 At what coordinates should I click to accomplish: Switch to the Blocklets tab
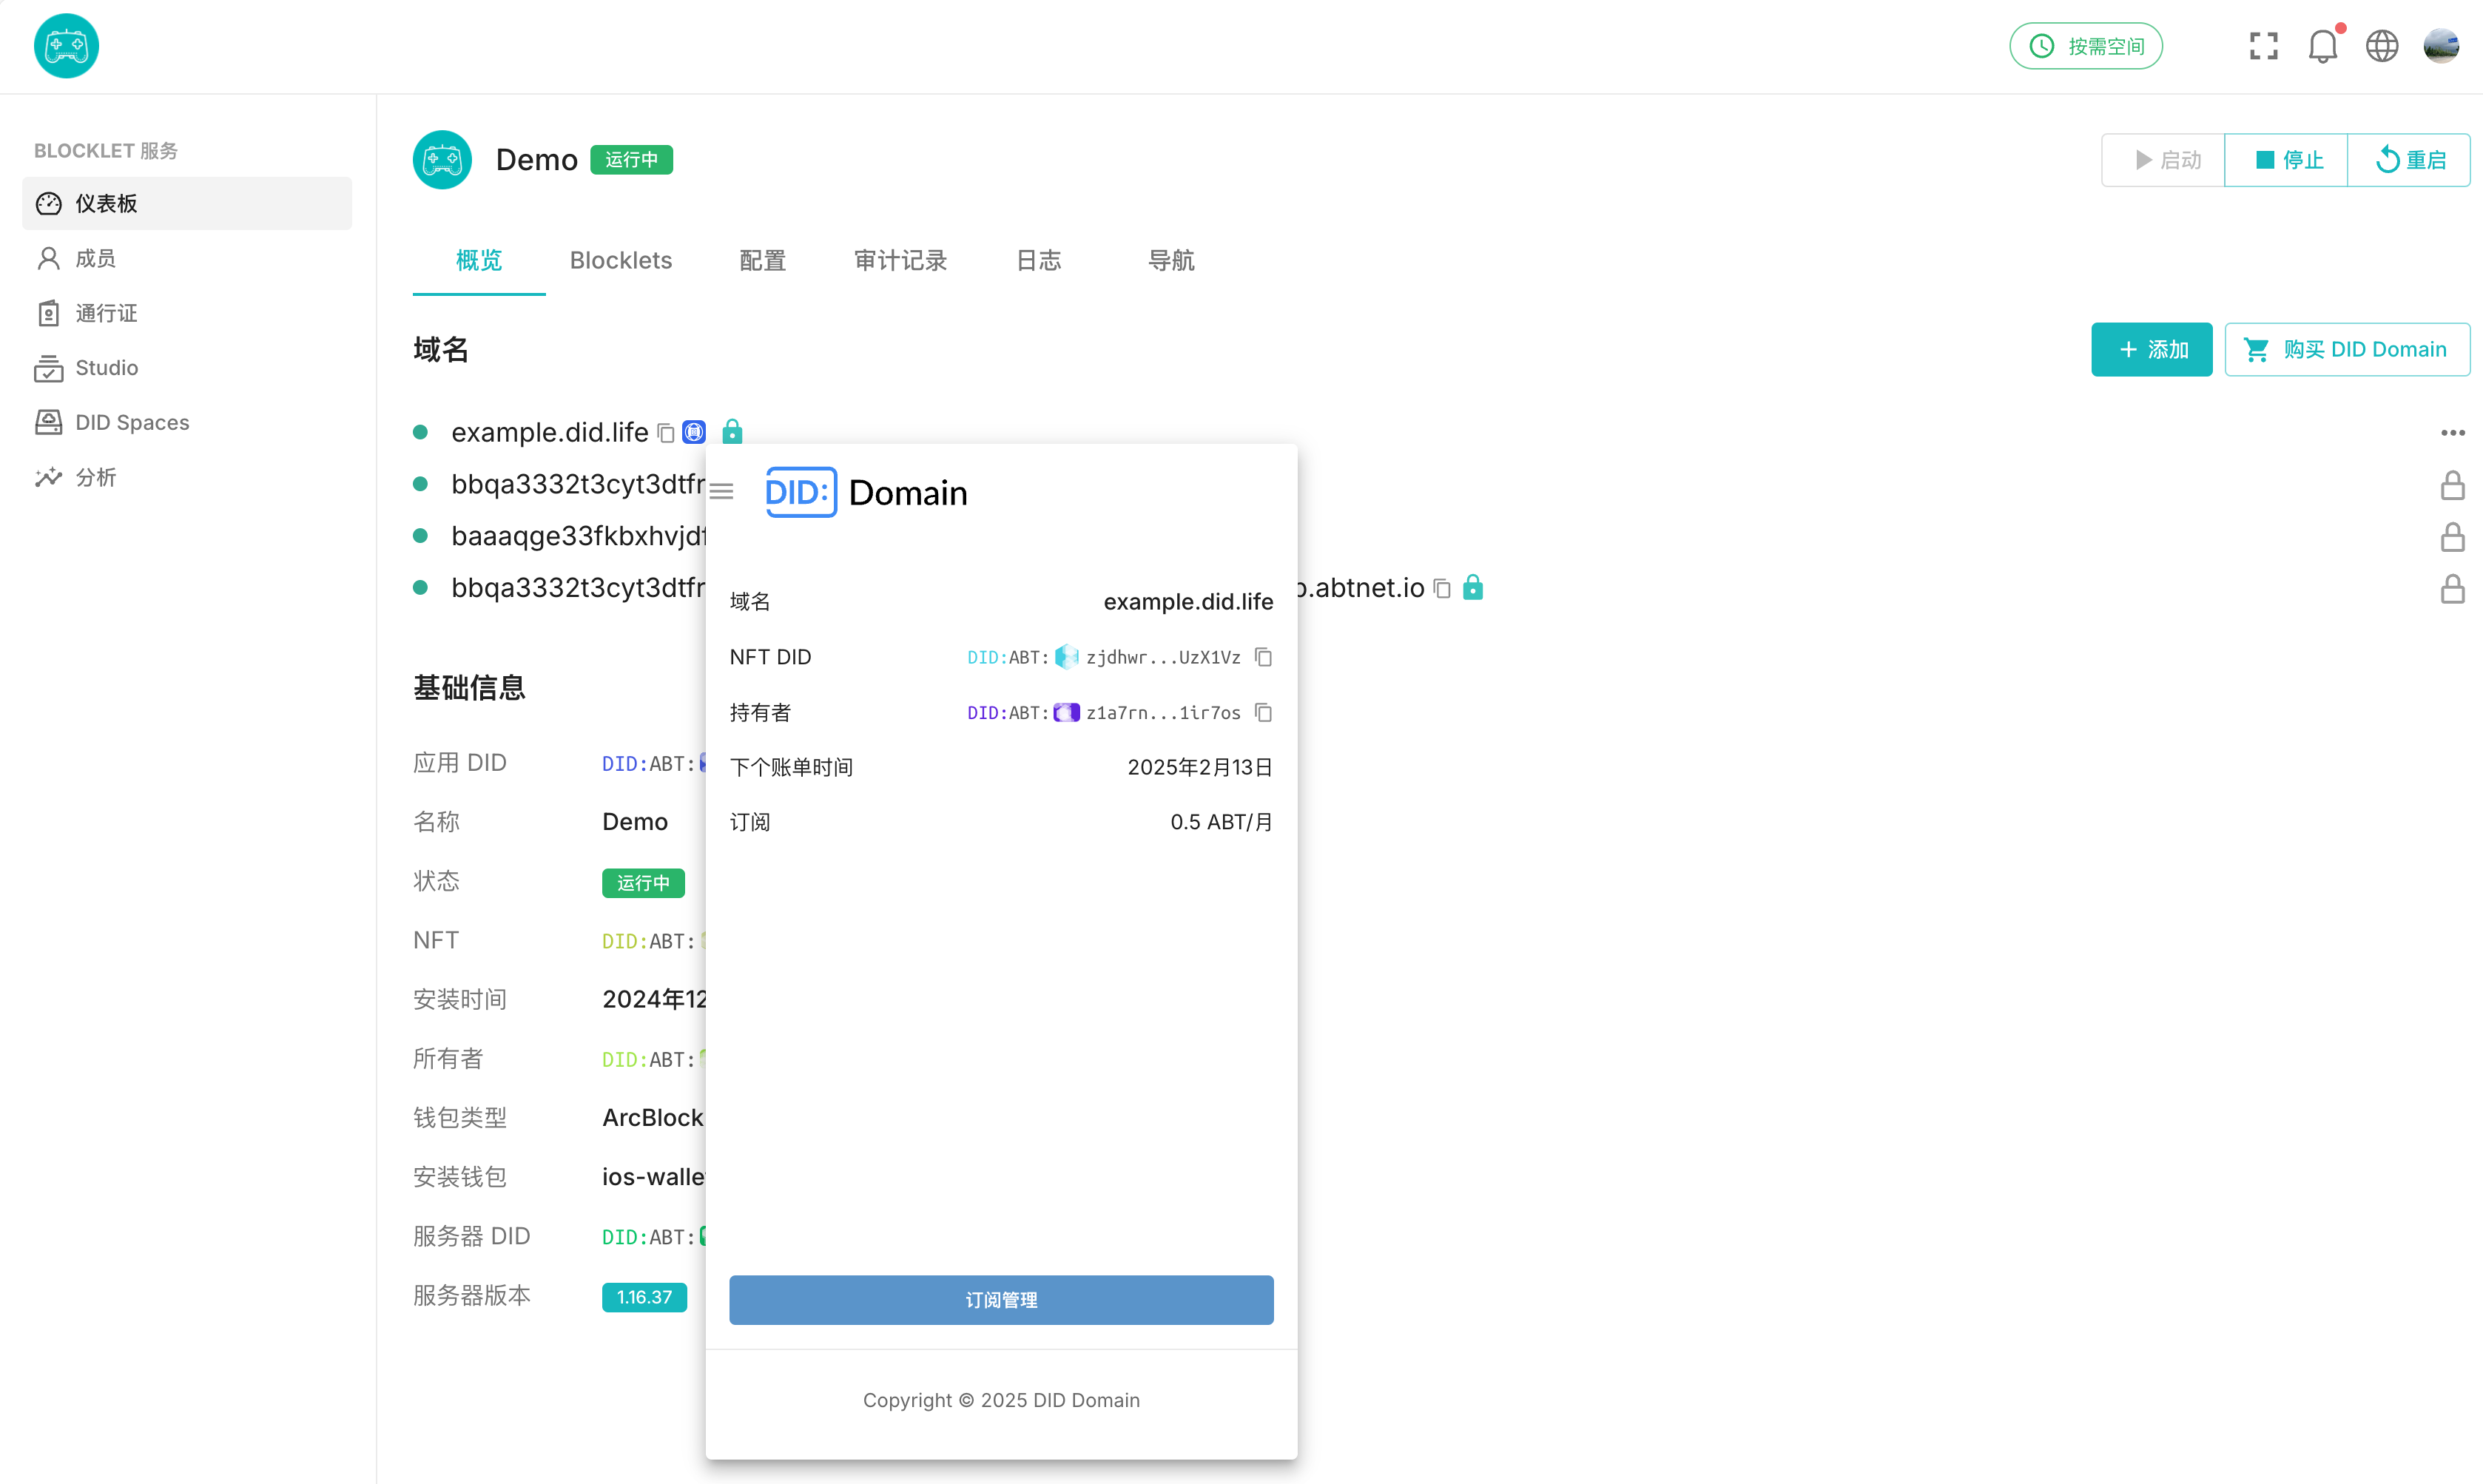point(620,261)
